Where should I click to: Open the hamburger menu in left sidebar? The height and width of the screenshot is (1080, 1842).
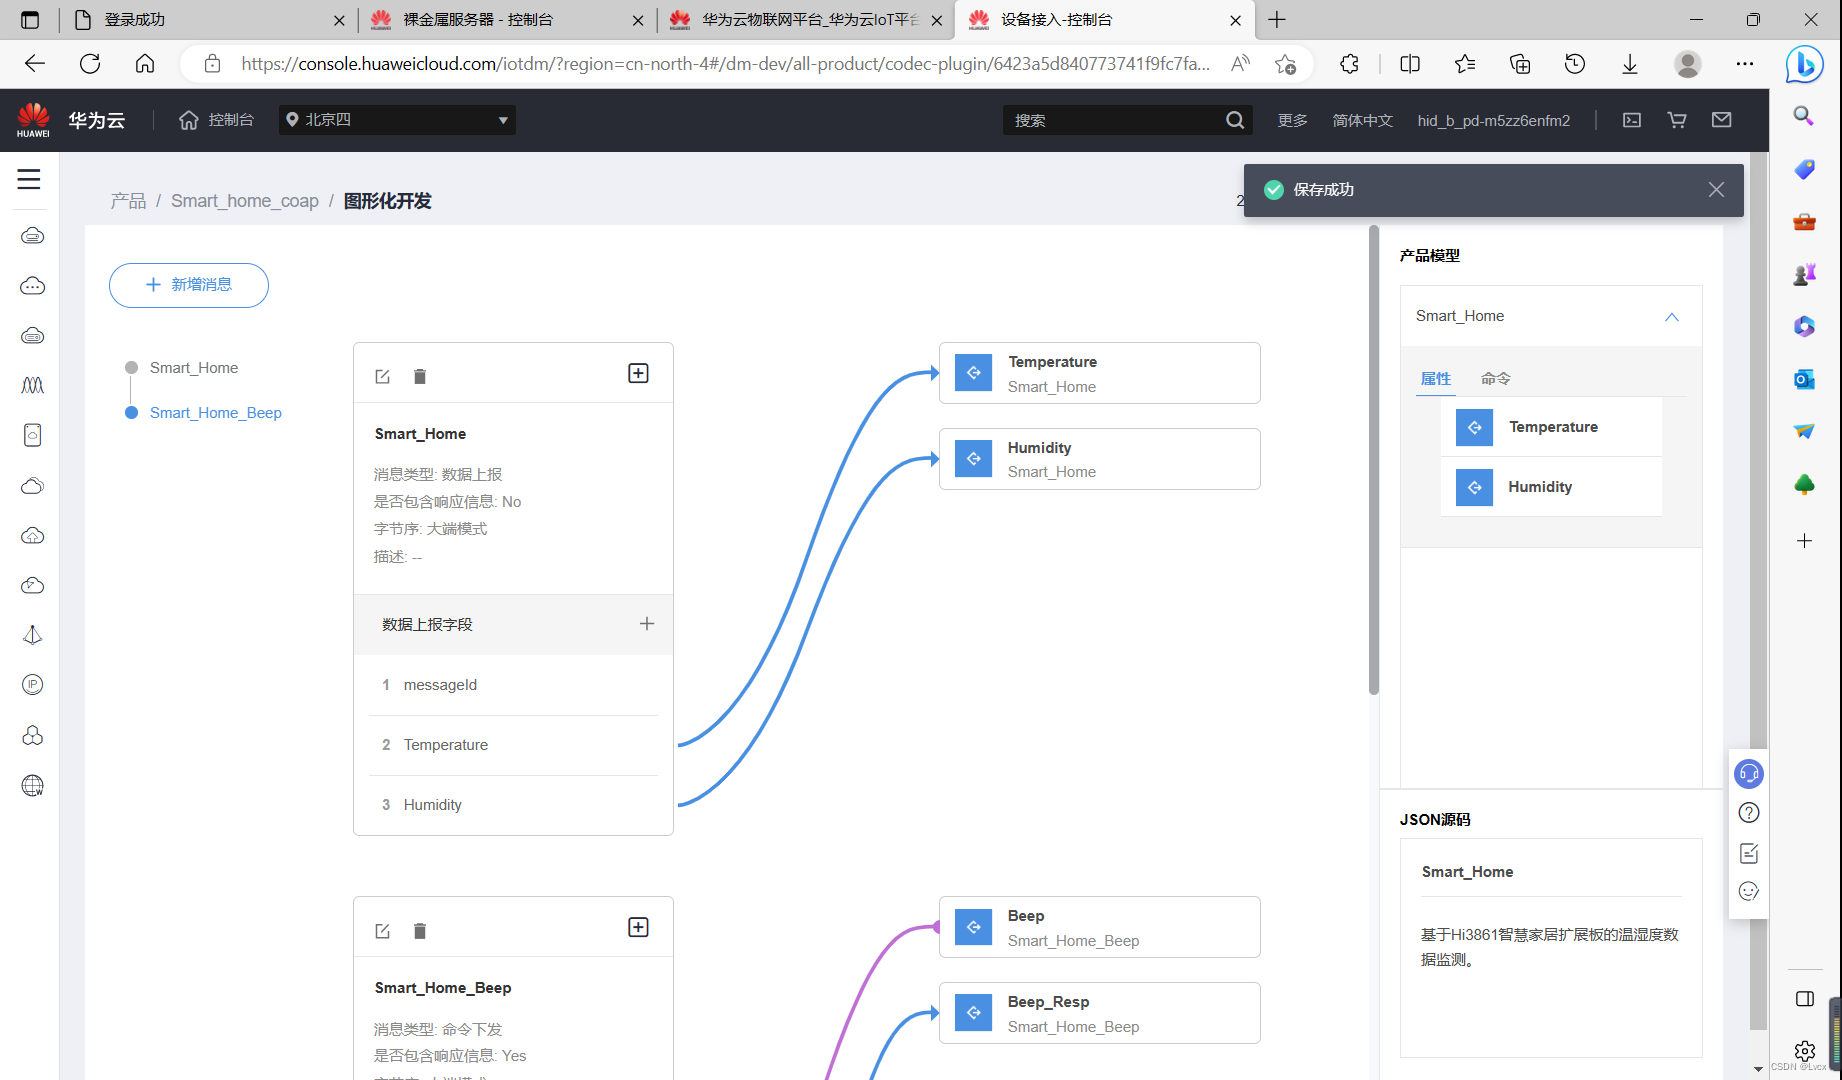(29, 180)
